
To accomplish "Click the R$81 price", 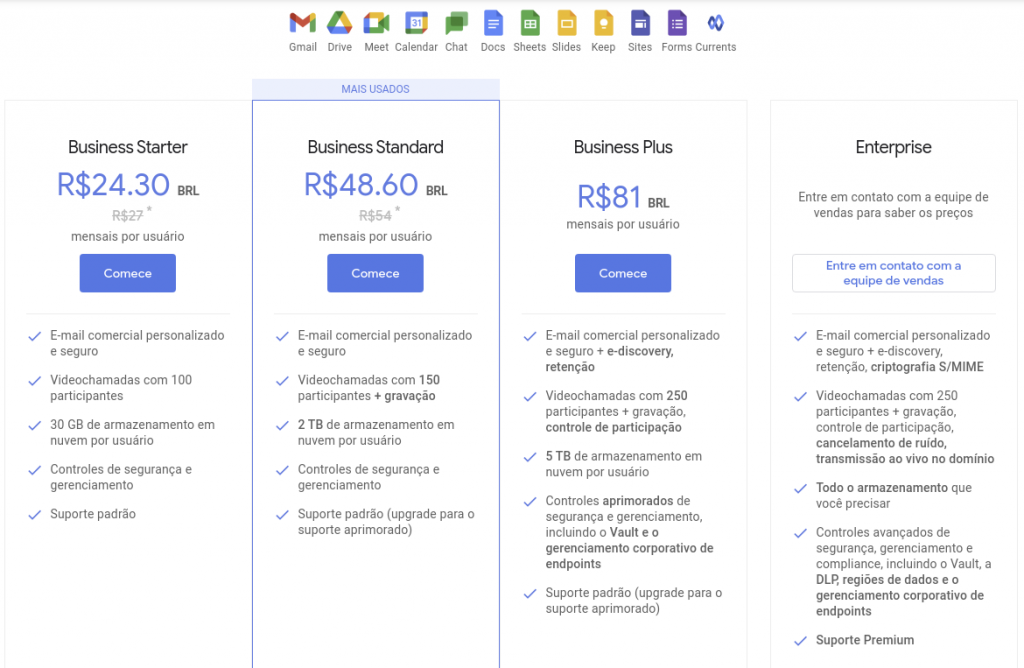I will 609,197.
